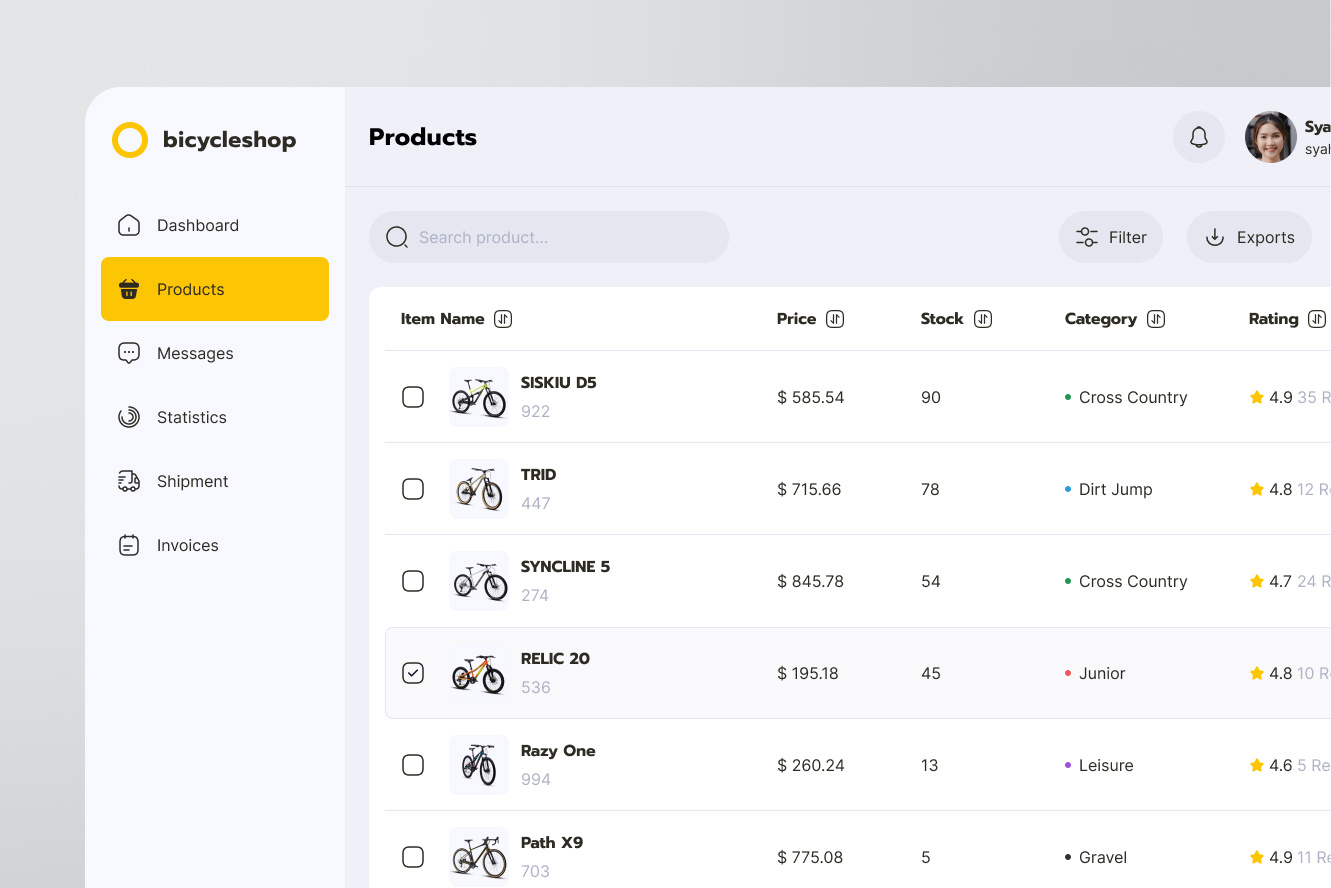Select the Dashboard home icon
The image size is (1331, 888).
pos(129,225)
